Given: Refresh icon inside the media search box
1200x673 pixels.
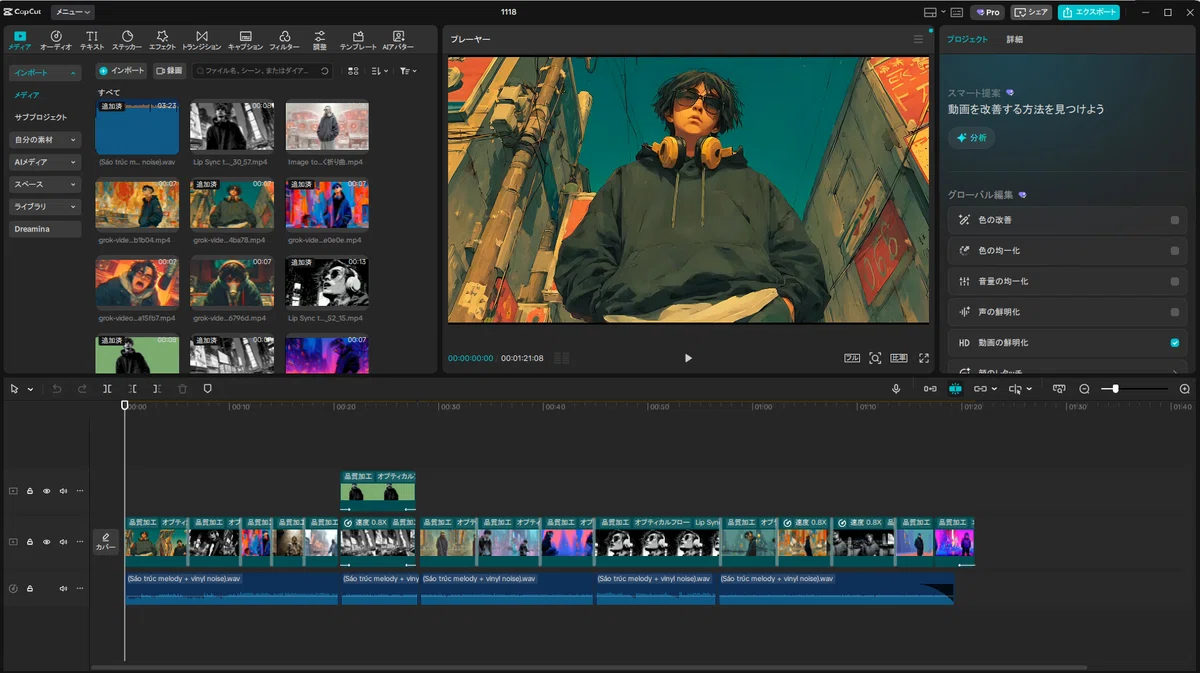Looking at the screenshot, I should point(324,71).
